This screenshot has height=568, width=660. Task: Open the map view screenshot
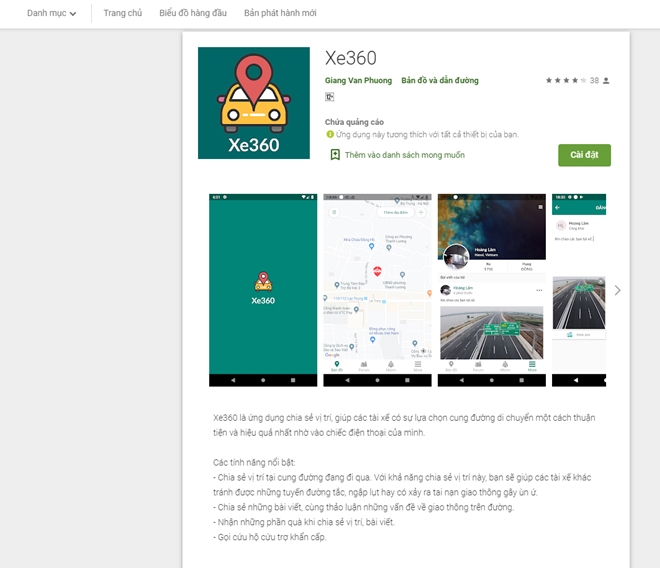(377, 290)
